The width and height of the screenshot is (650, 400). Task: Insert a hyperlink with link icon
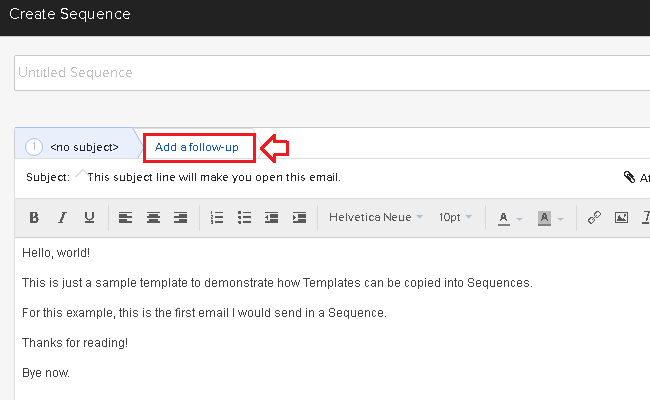594,217
